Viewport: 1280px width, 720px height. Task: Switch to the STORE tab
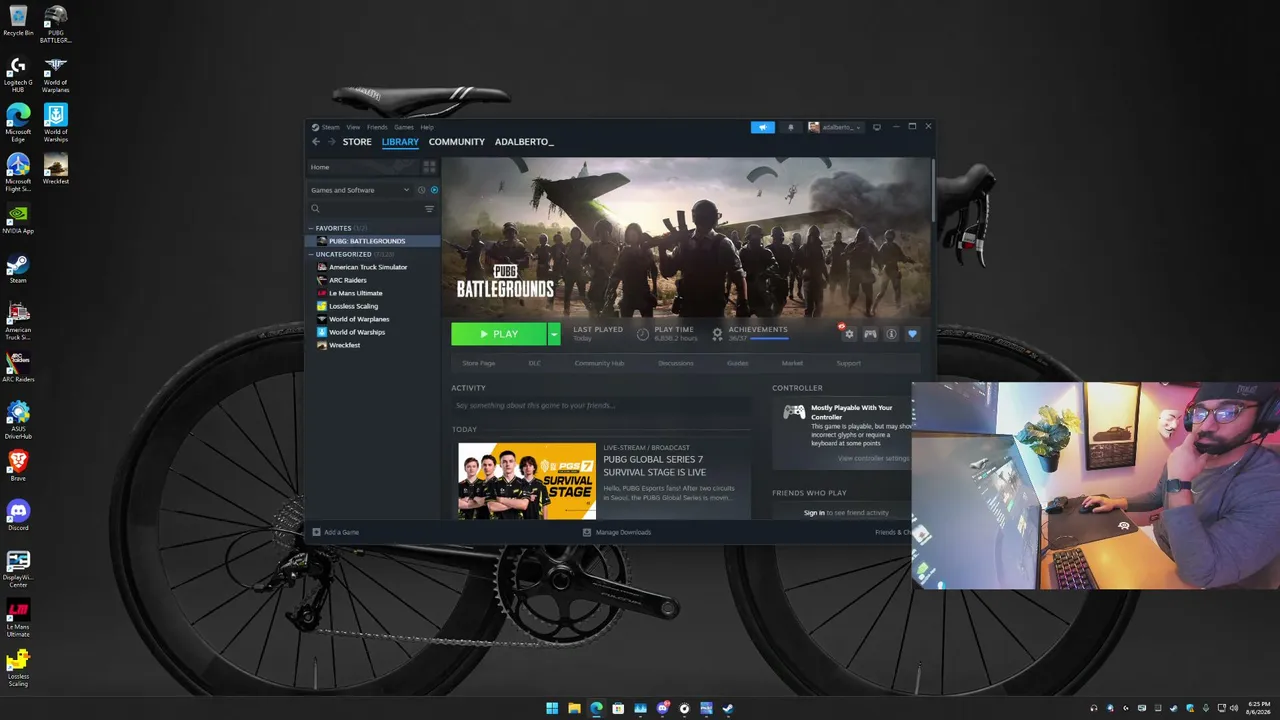point(357,142)
